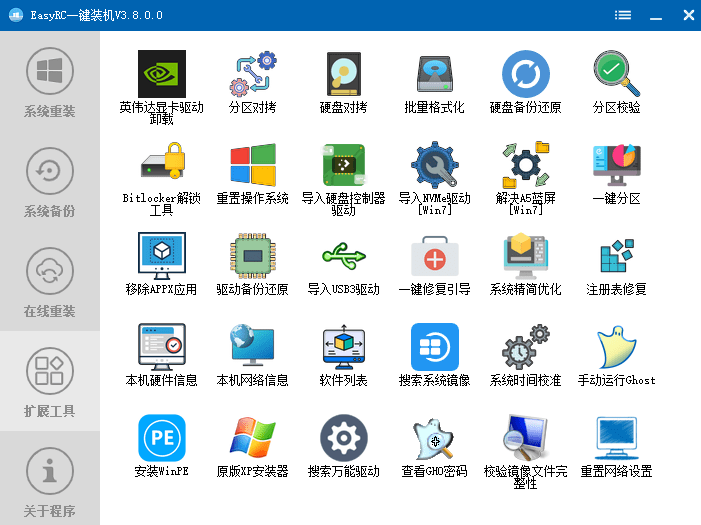Open the Bitlocker unlock tool (Bitlocker解锁工具)
Viewport: 701px width, 525px height.
[161, 167]
